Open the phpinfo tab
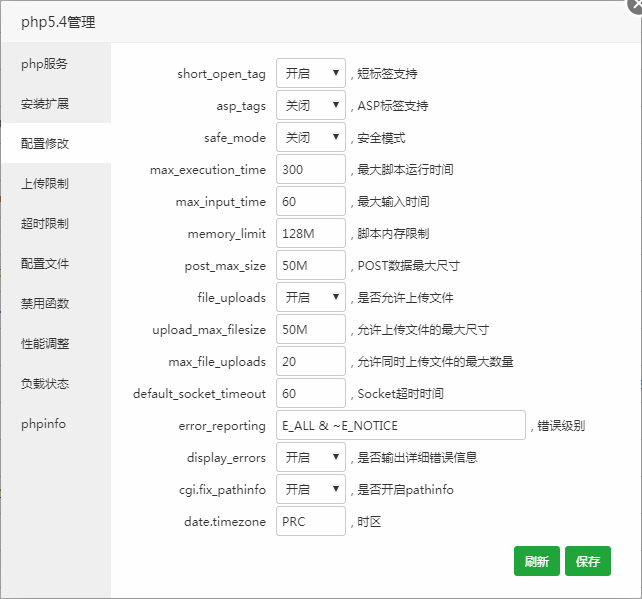Viewport: 642px width, 599px height. (x=43, y=424)
